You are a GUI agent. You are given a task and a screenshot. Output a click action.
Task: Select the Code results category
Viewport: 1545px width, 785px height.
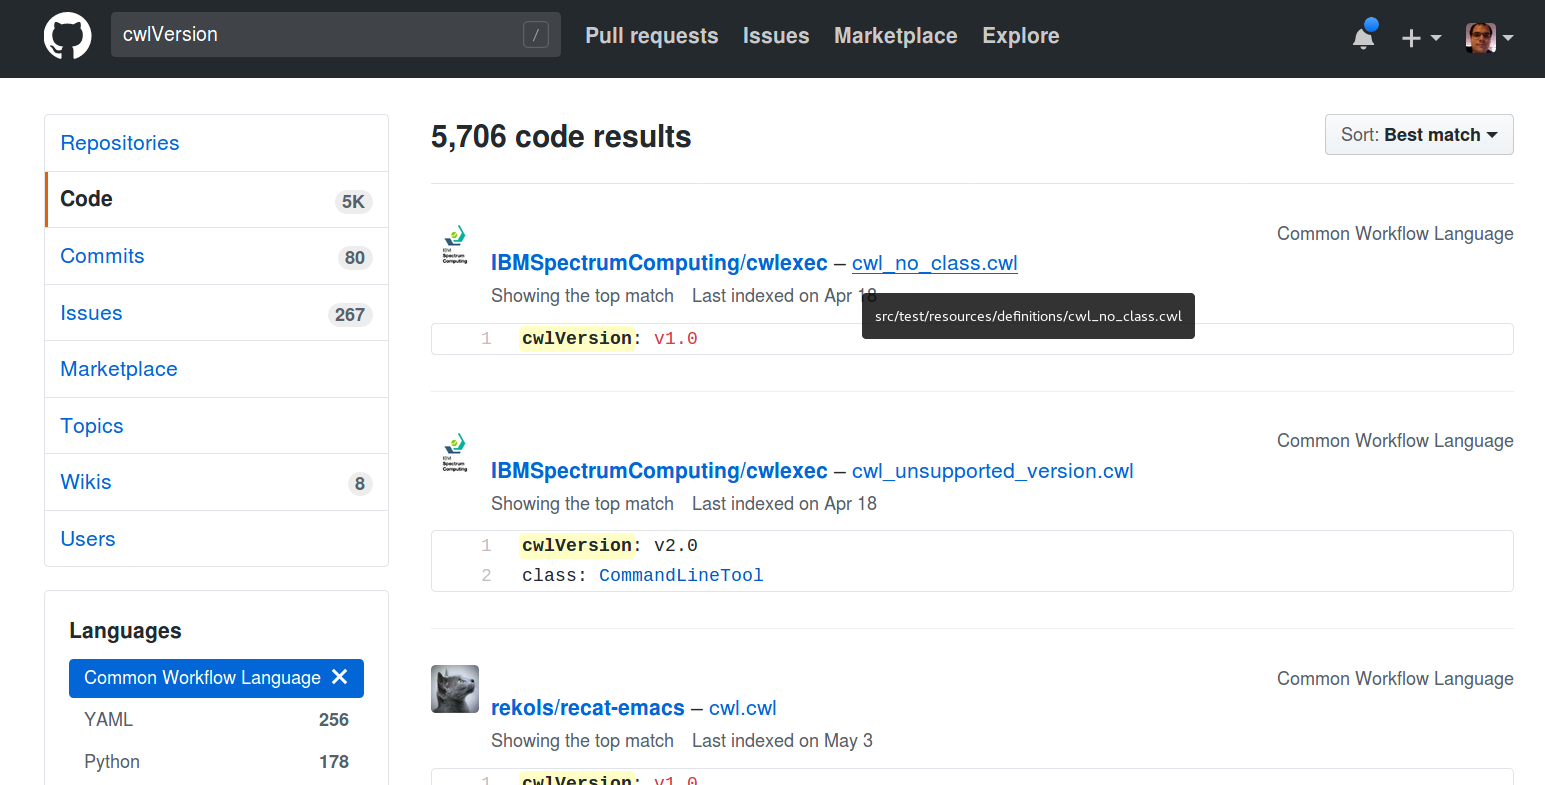click(x=216, y=199)
